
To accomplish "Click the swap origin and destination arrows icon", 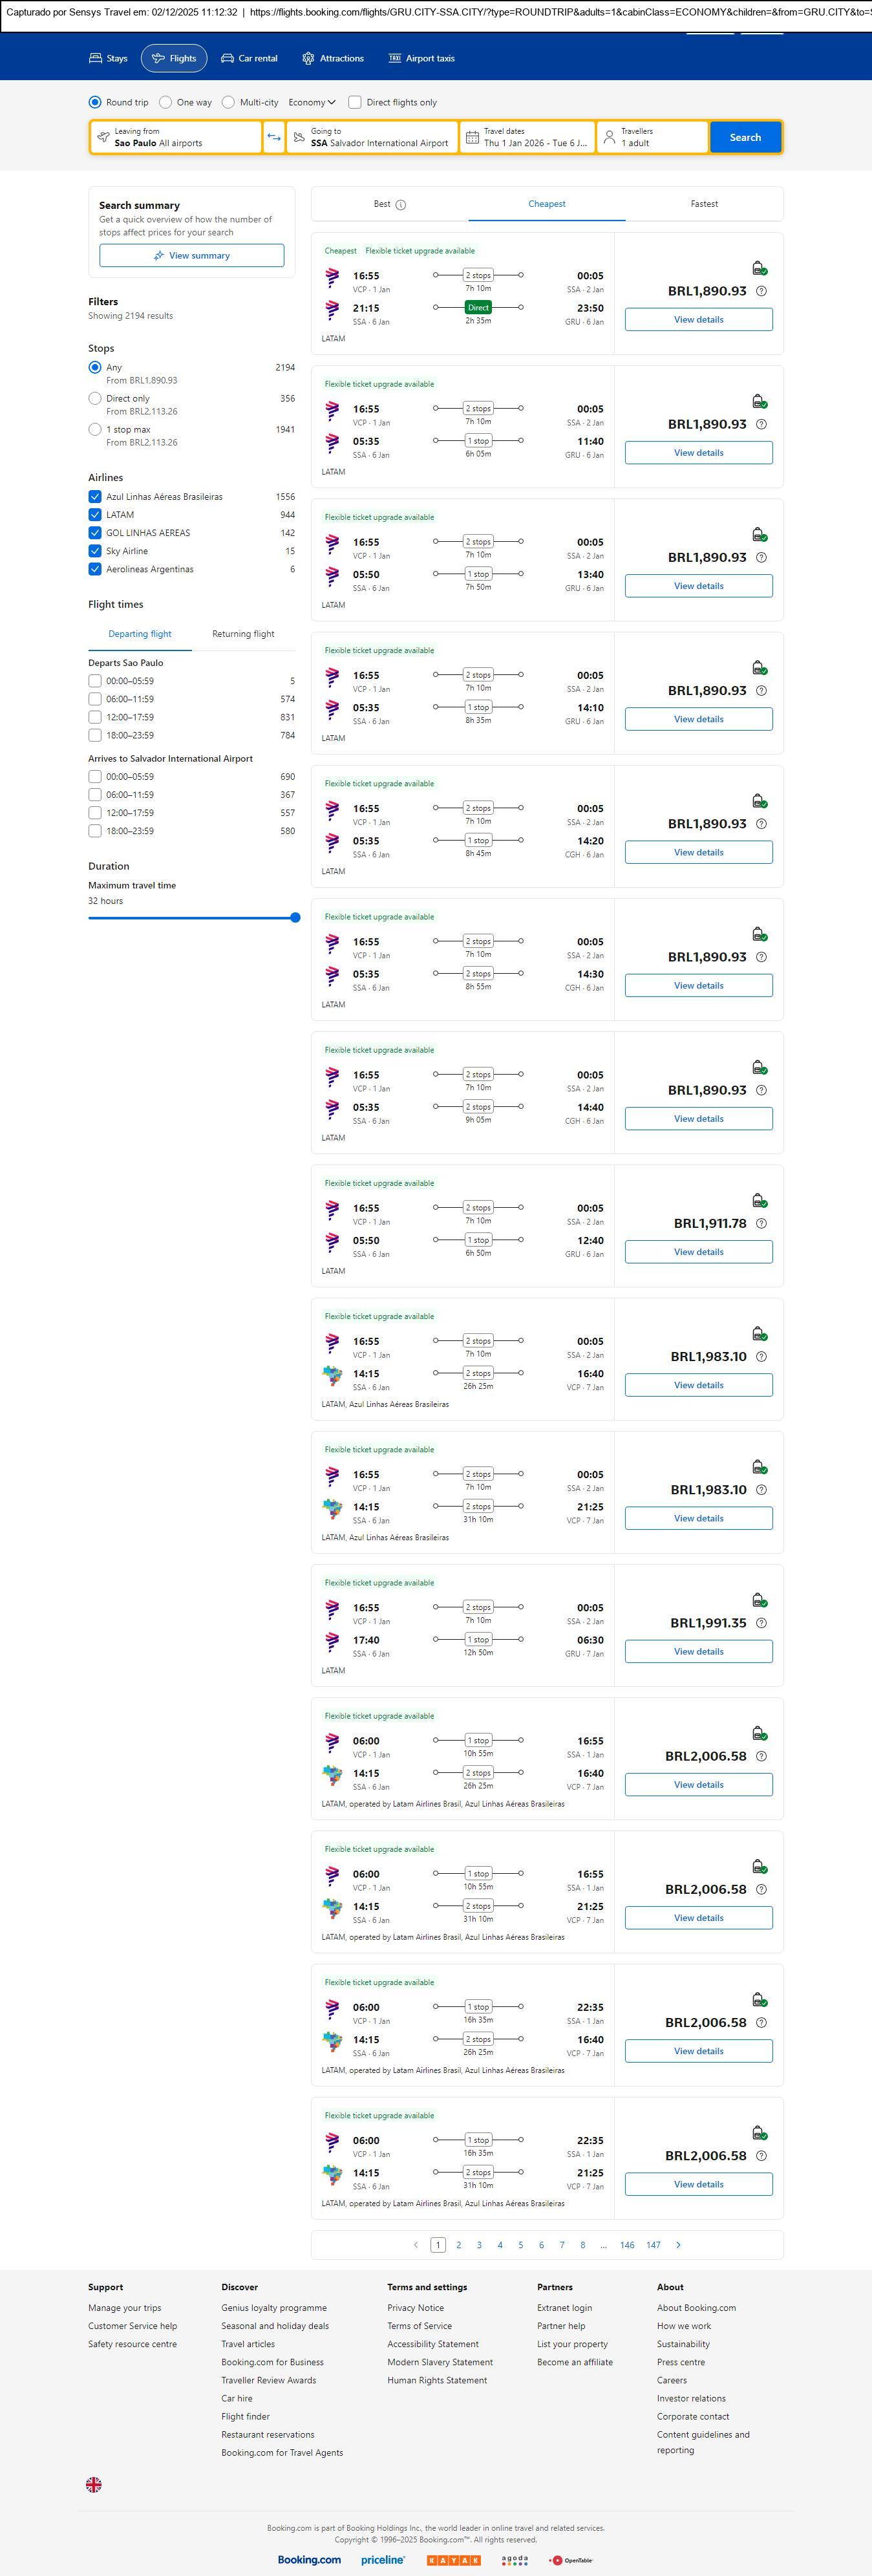I will 274,137.
